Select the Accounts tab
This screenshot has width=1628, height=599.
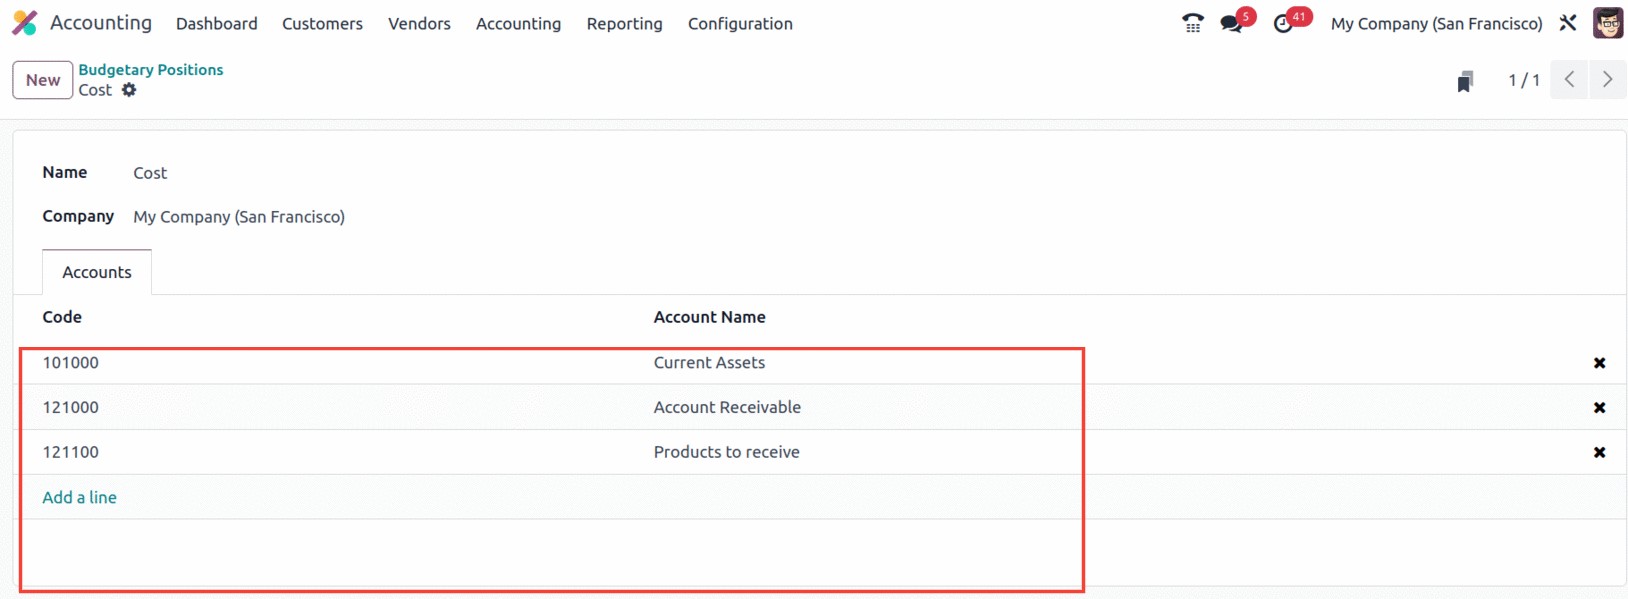click(x=97, y=272)
